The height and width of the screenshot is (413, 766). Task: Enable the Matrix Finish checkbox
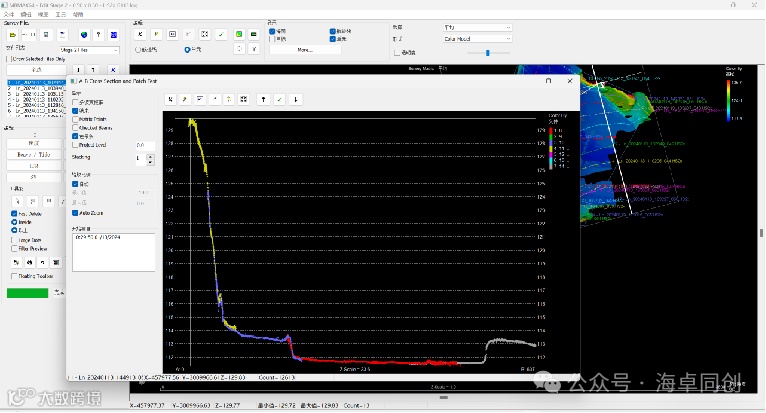click(x=76, y=119)
